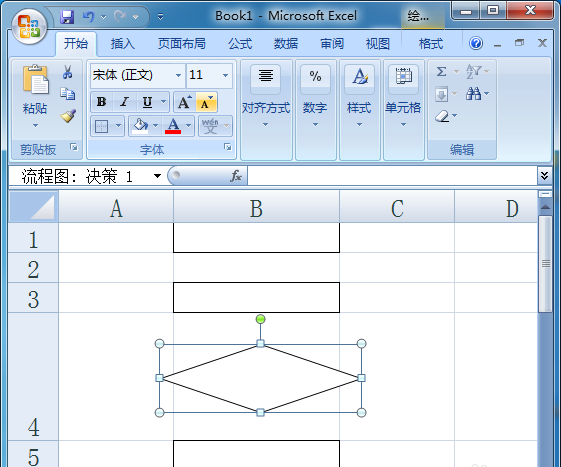Click the green rotation handle of the diamond
This screenshot has height=467, width=561.
(260, 318)
